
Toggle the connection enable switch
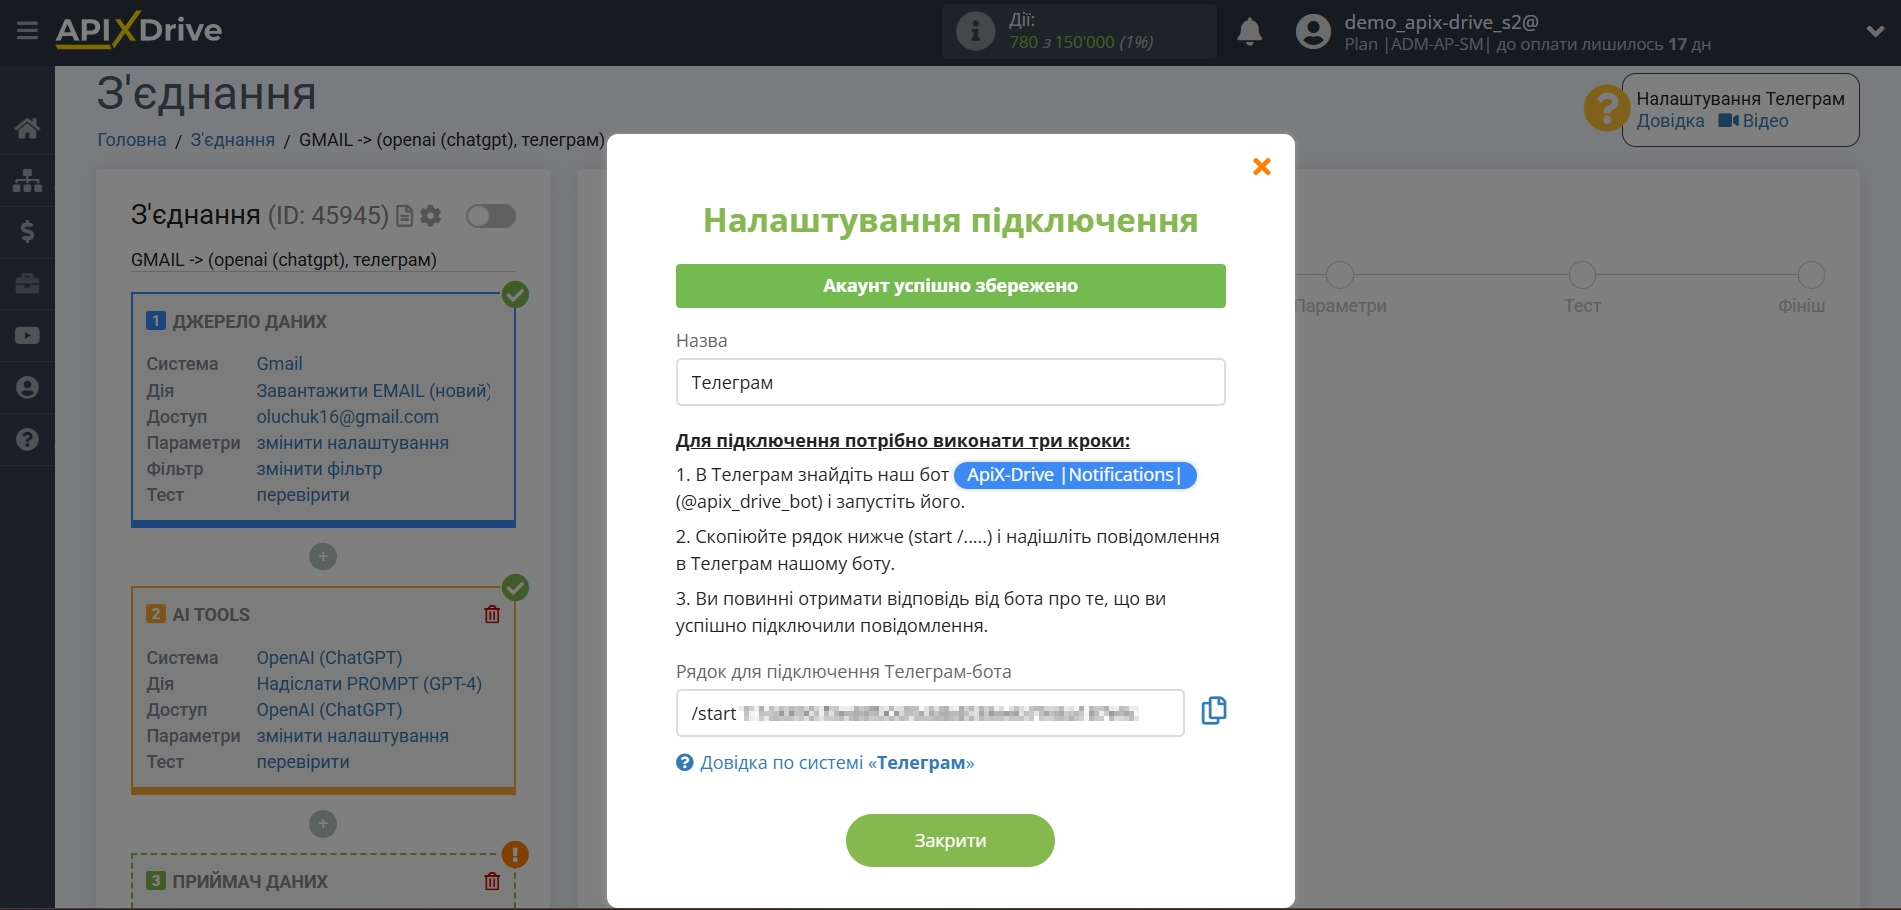491,216
